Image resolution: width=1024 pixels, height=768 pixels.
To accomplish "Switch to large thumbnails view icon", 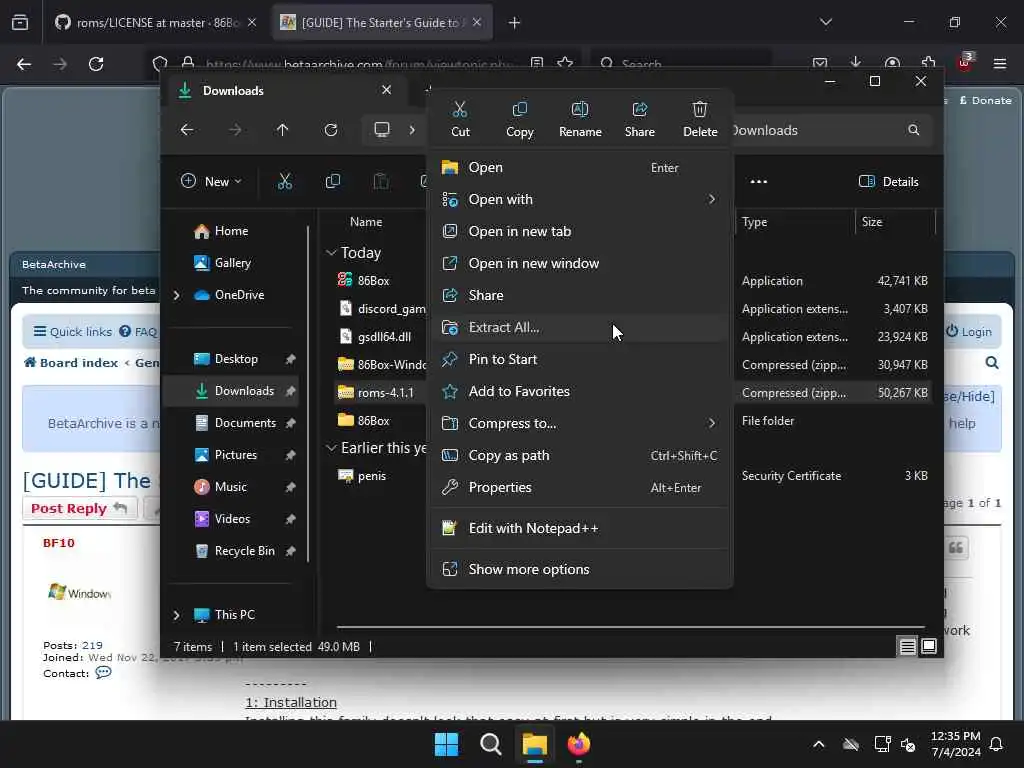I will click(x=929, y=647).
